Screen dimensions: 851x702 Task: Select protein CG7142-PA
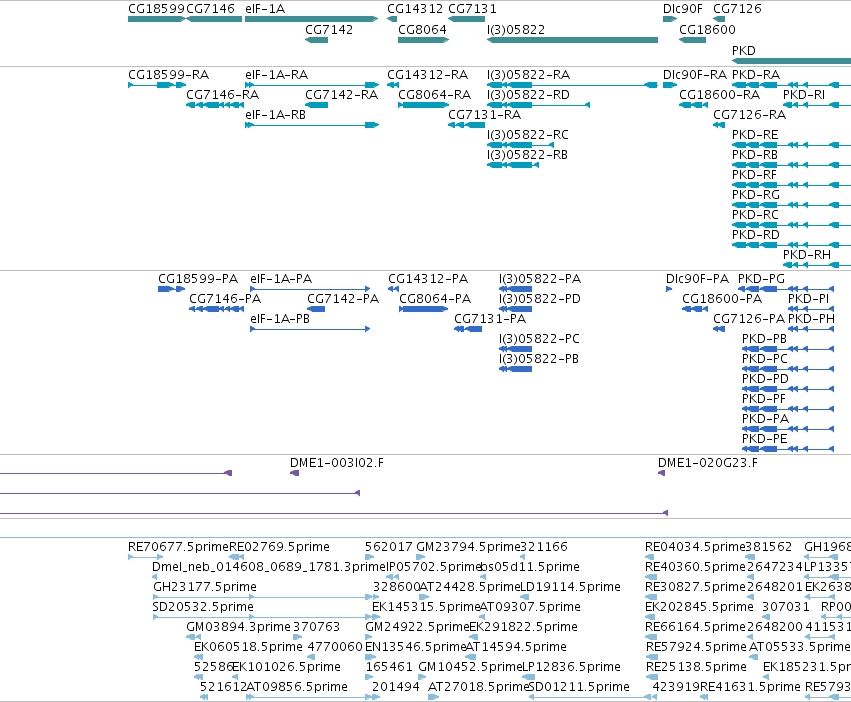point(343,299)
